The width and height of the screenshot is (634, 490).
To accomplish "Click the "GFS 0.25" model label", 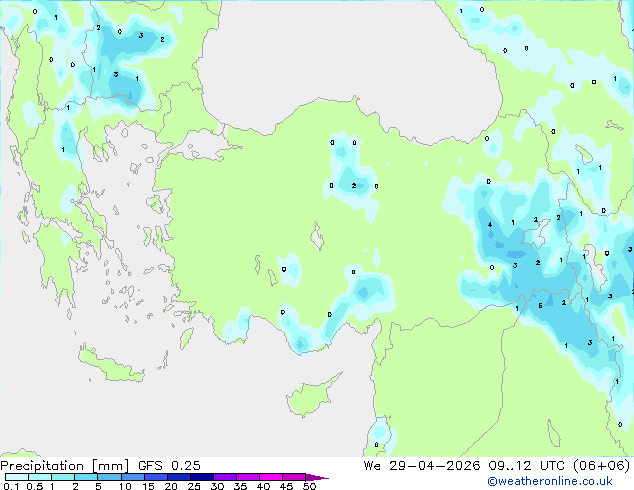I will tap(169, 466).
